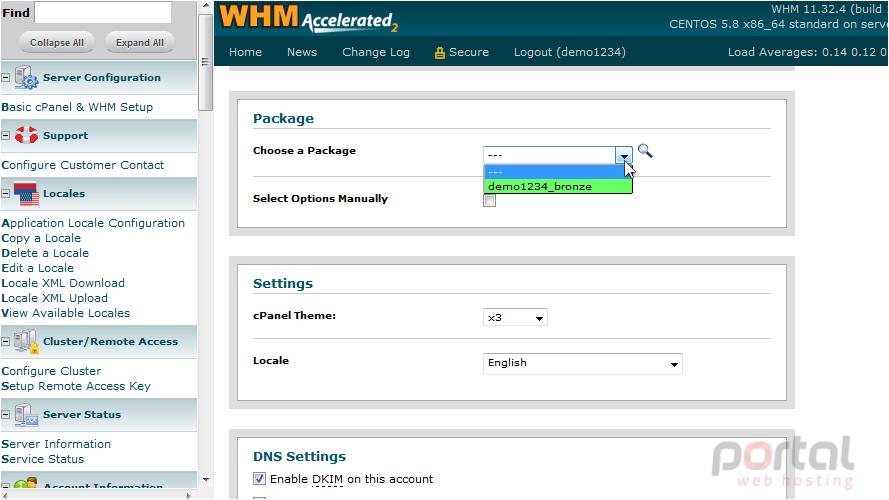Select demo1234_bronze package option
Image resolution: width=889 pixels, height=500 pixels.
tap(558, 187)
